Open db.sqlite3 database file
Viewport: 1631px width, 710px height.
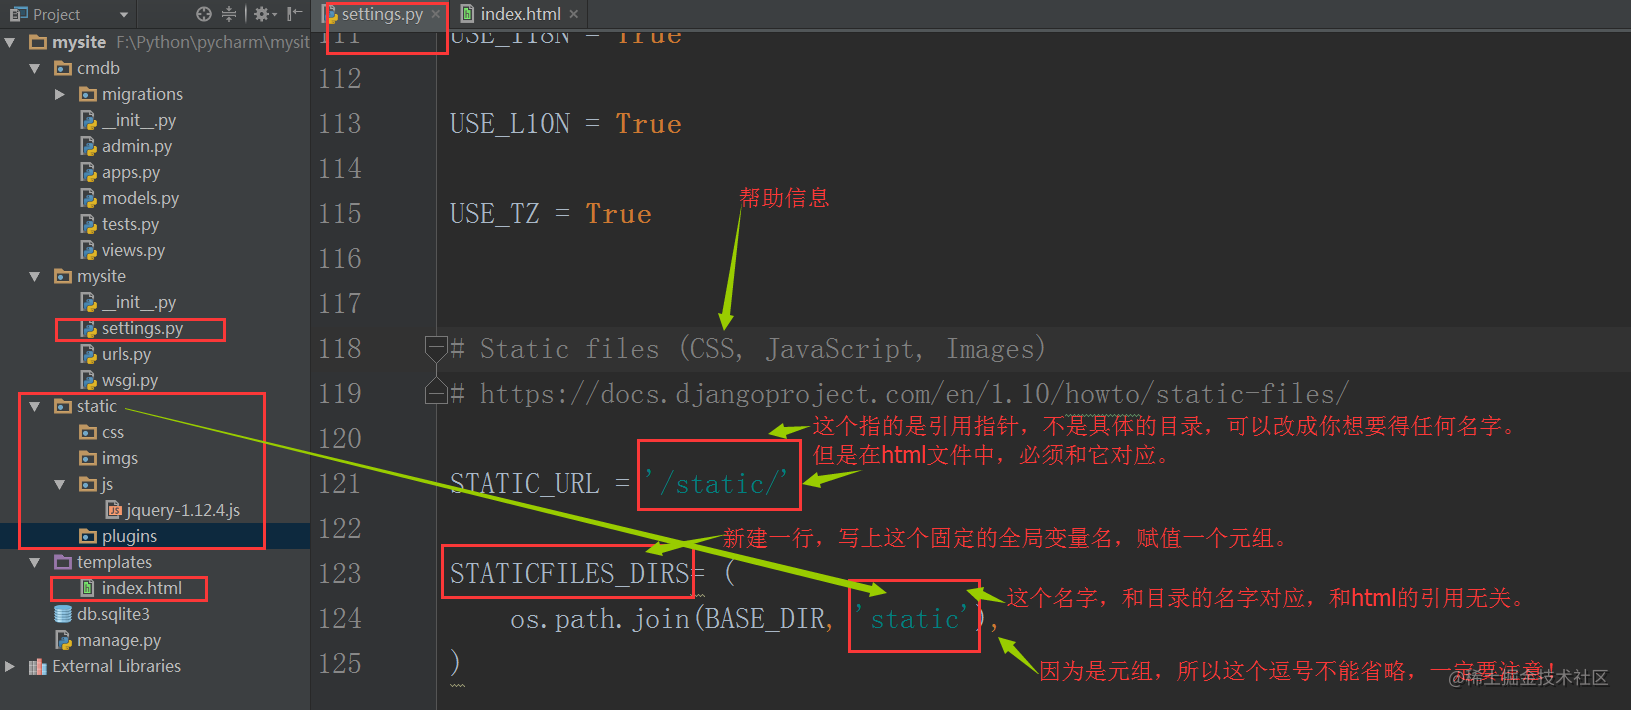(x=113, y=614)
